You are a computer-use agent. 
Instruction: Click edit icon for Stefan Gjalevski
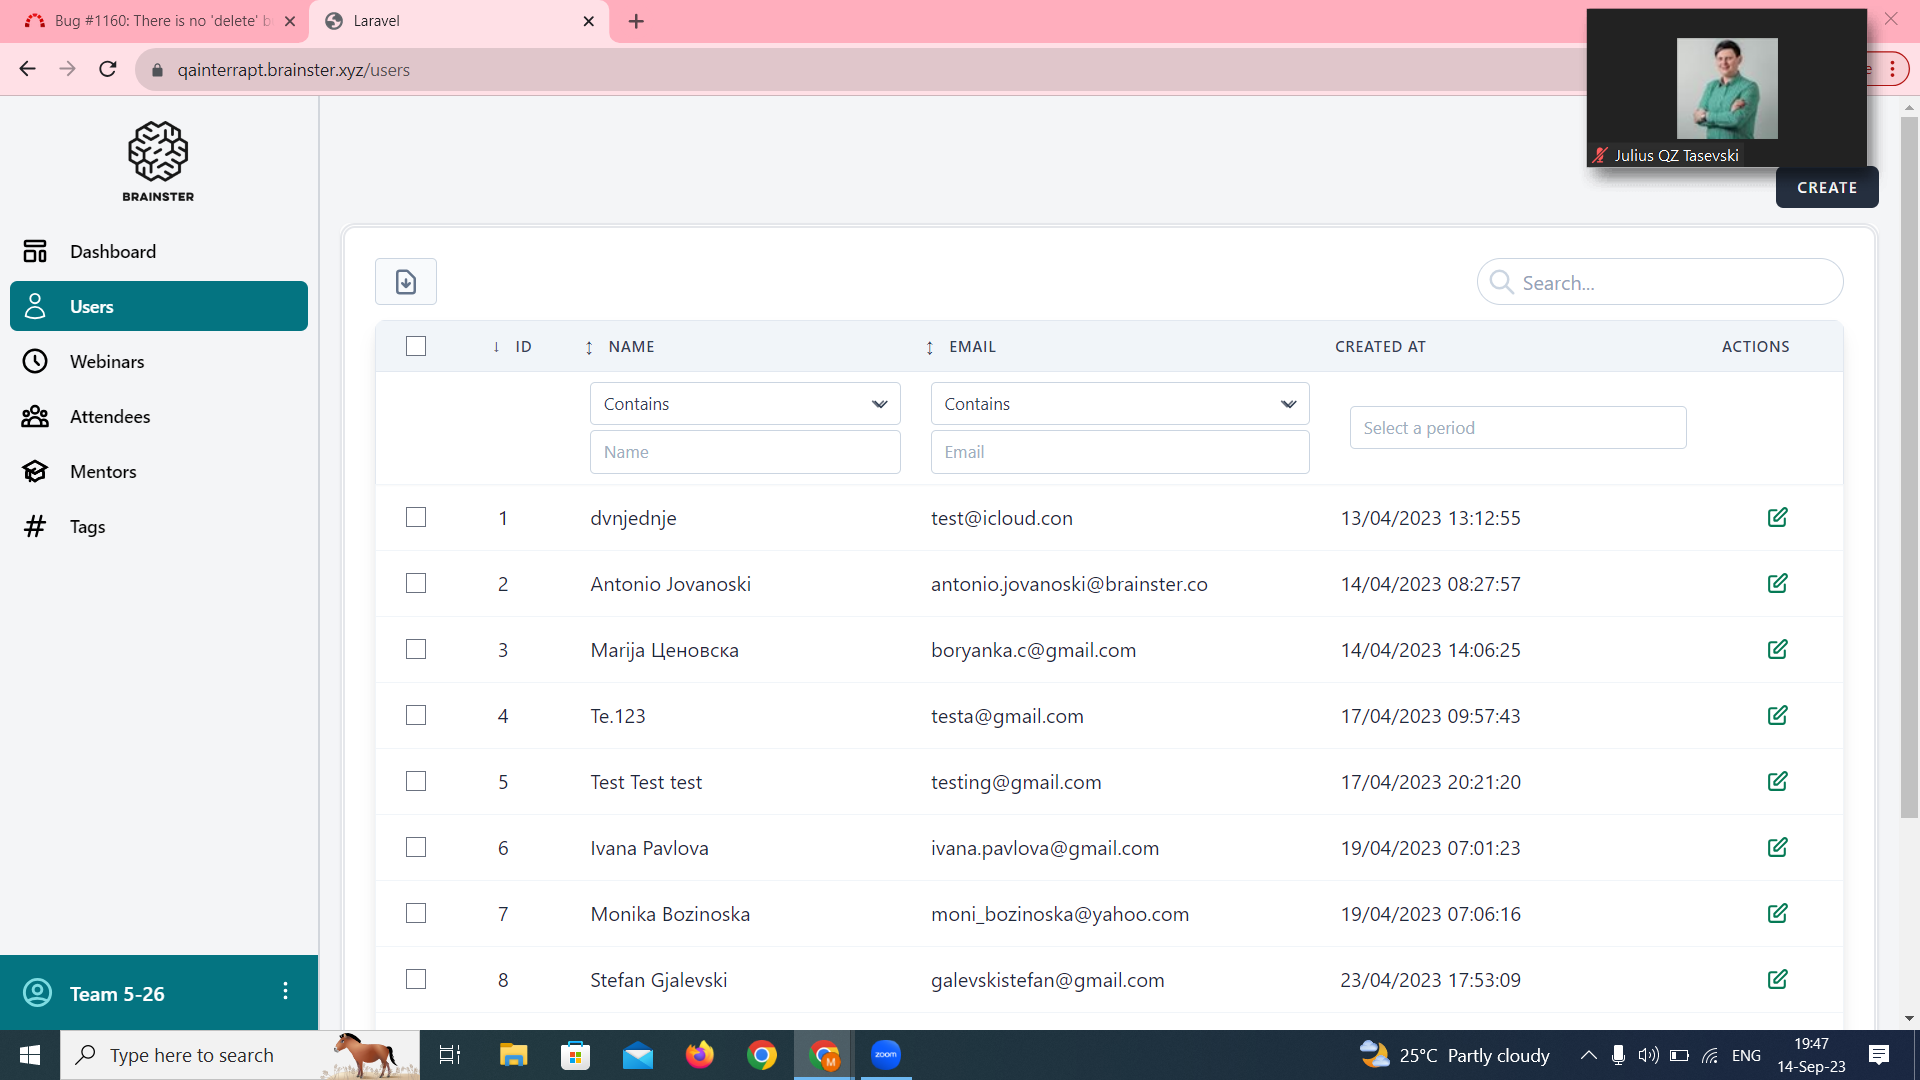[x=1777, y=979]
